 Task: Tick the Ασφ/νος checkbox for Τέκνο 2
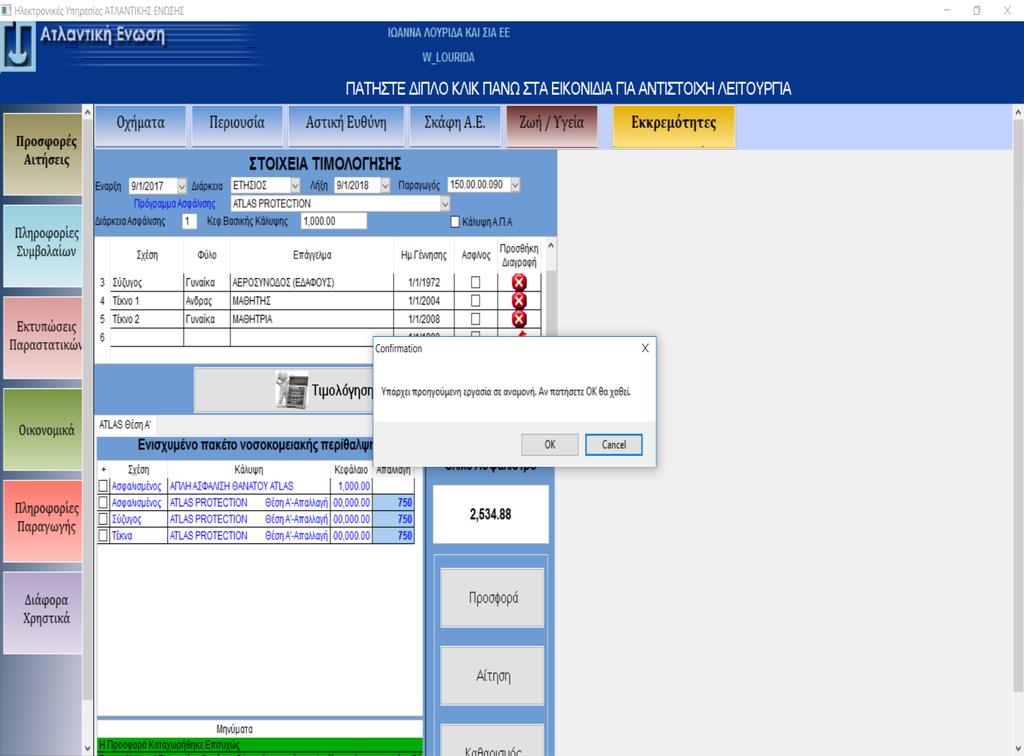475,319
